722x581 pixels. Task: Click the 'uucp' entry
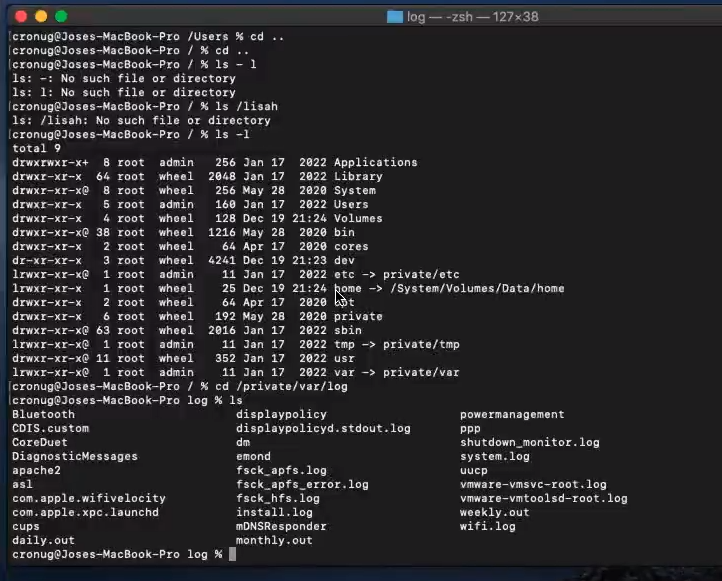tap(473, 471)
